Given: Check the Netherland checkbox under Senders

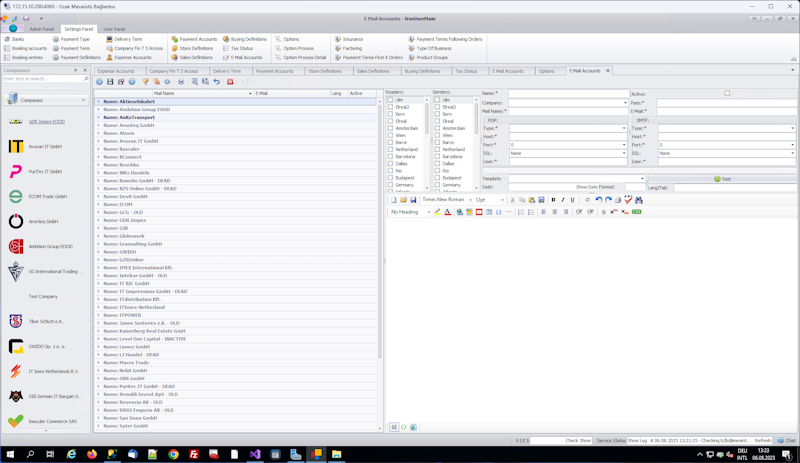Looking at the screenshot, I should (x=437, y=150).
